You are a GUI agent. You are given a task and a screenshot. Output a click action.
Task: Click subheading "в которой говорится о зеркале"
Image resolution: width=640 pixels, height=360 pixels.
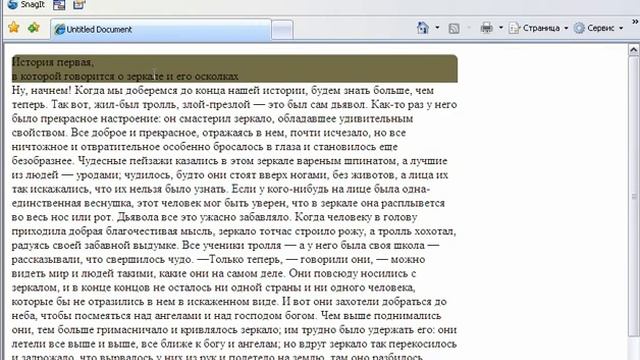(88, 76)
